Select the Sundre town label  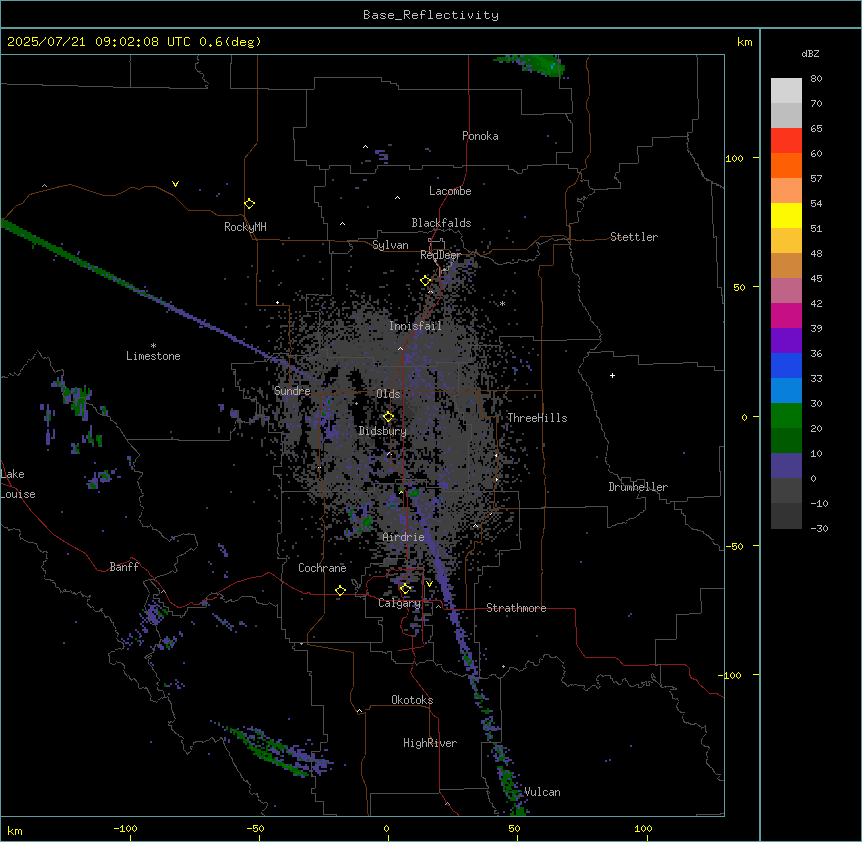(292, 391)
